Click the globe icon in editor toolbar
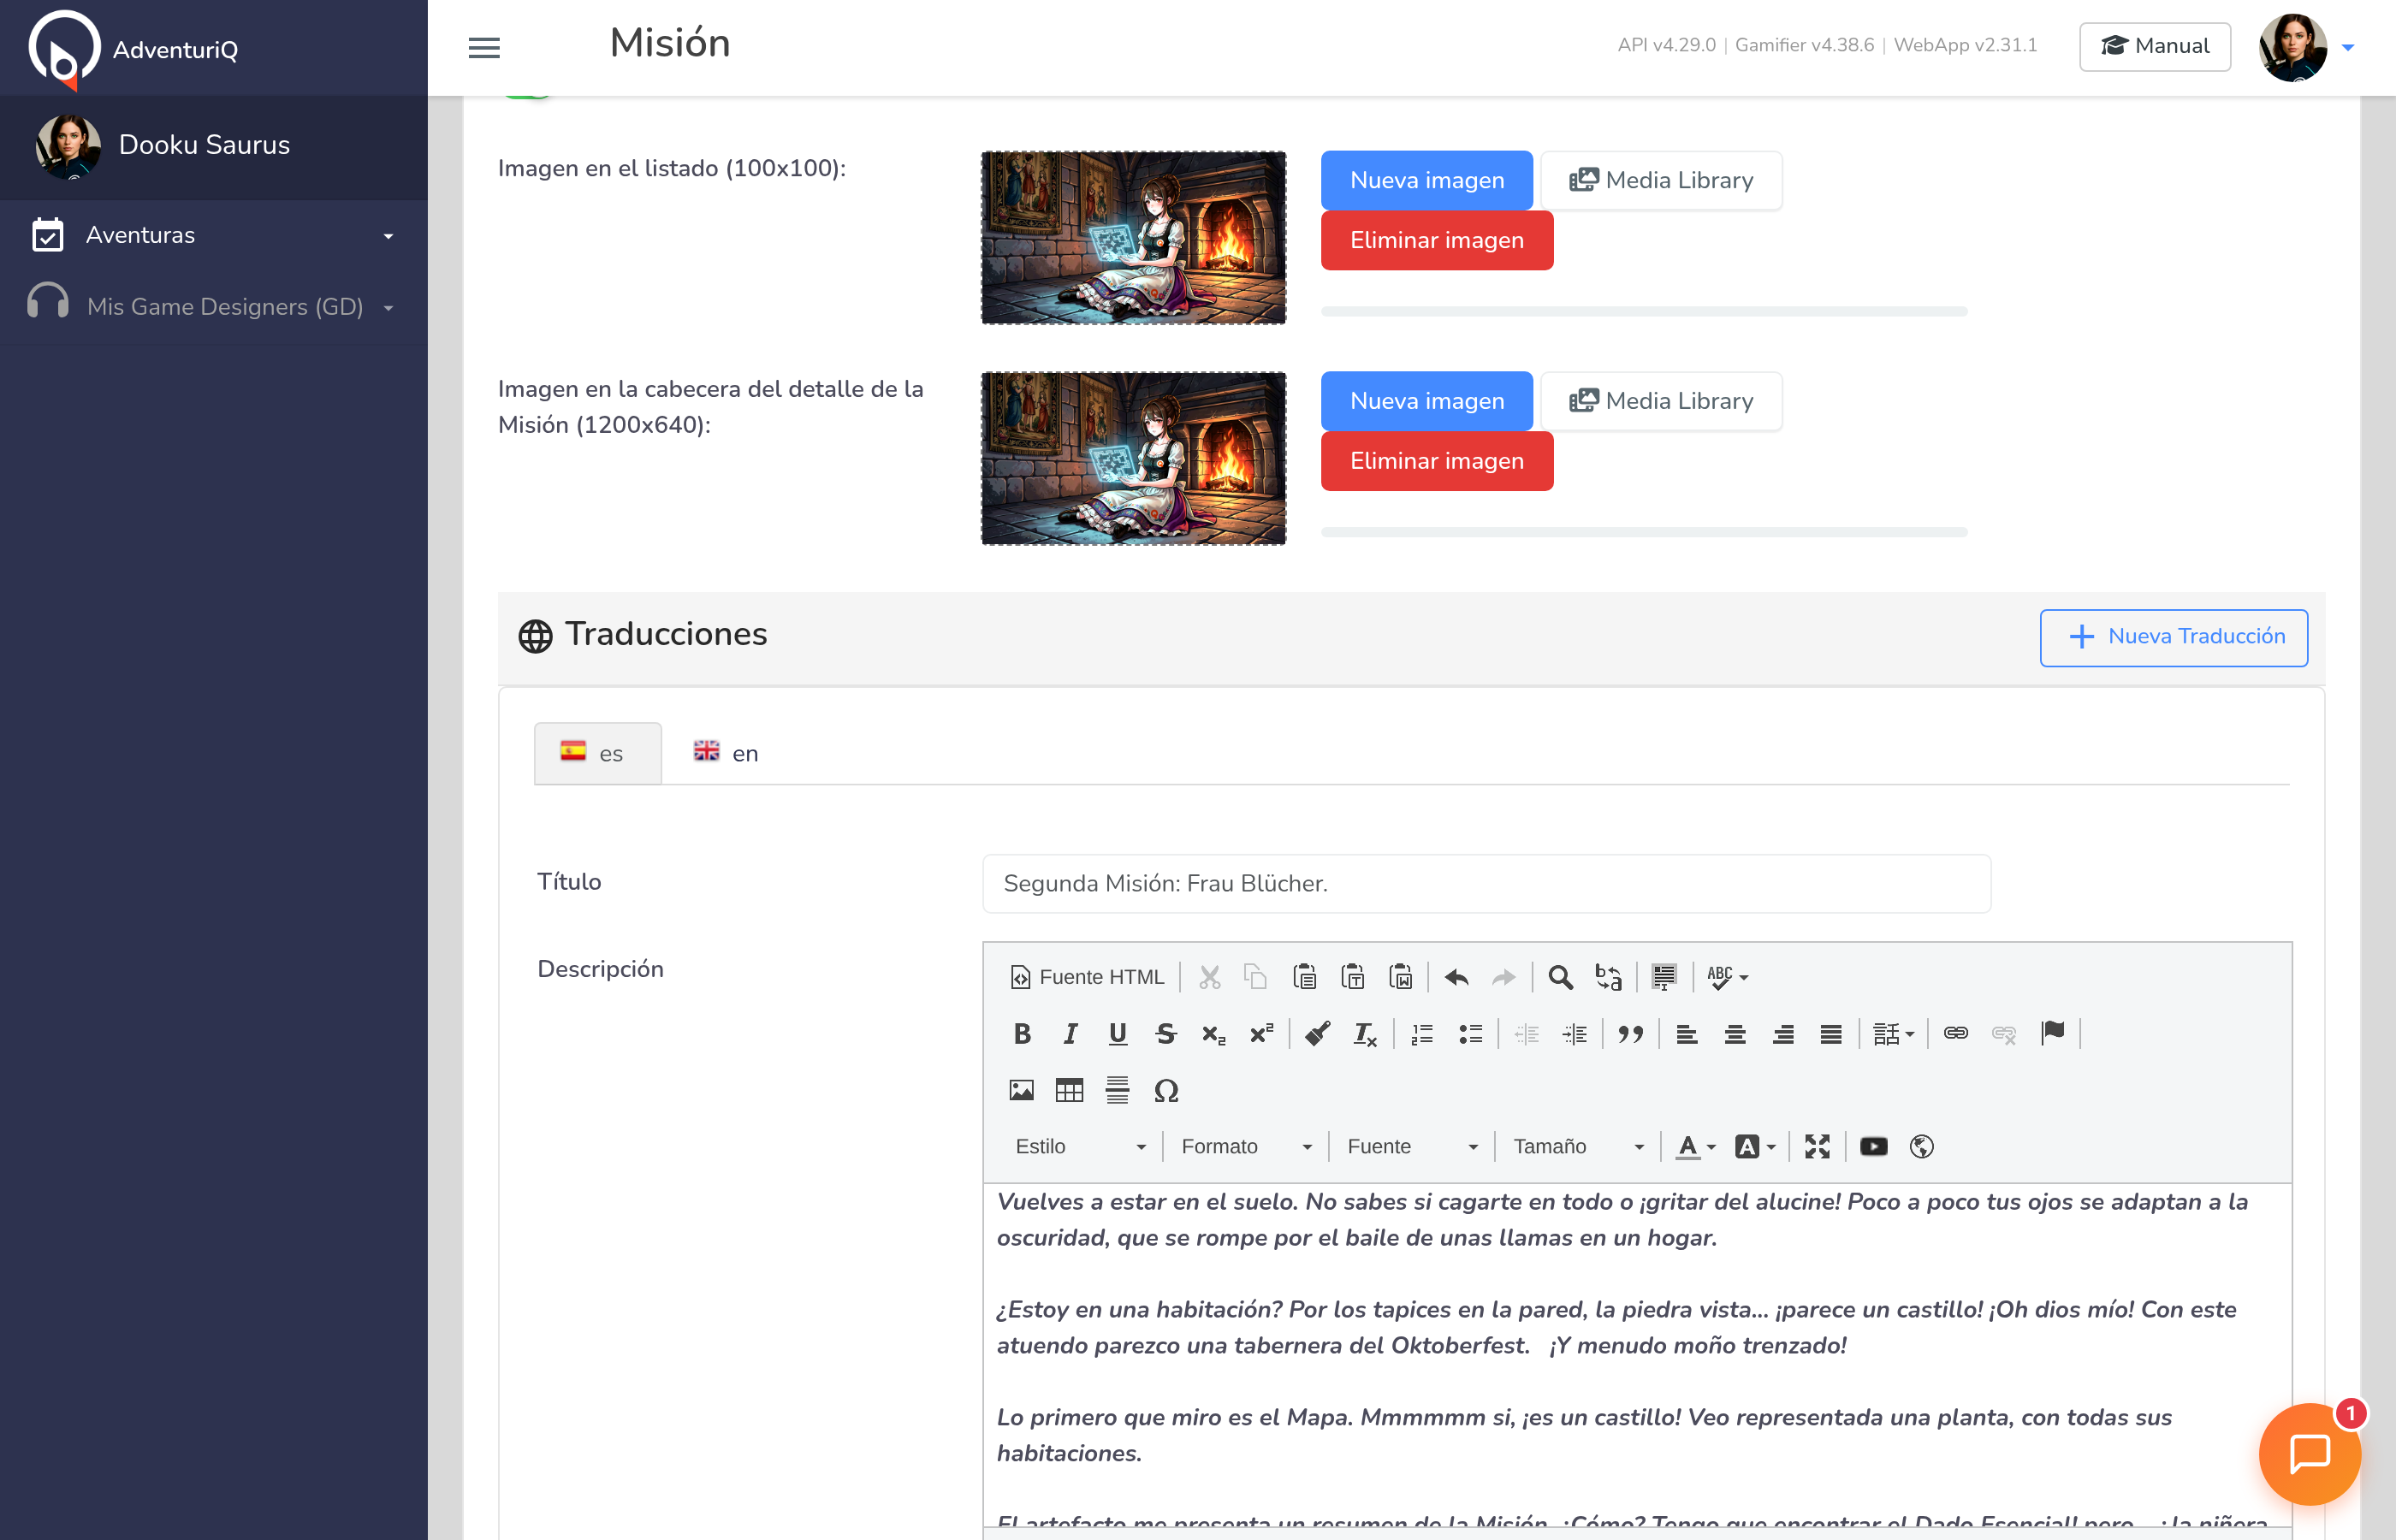The image size is (2396, 1540). [1921, 1147]
